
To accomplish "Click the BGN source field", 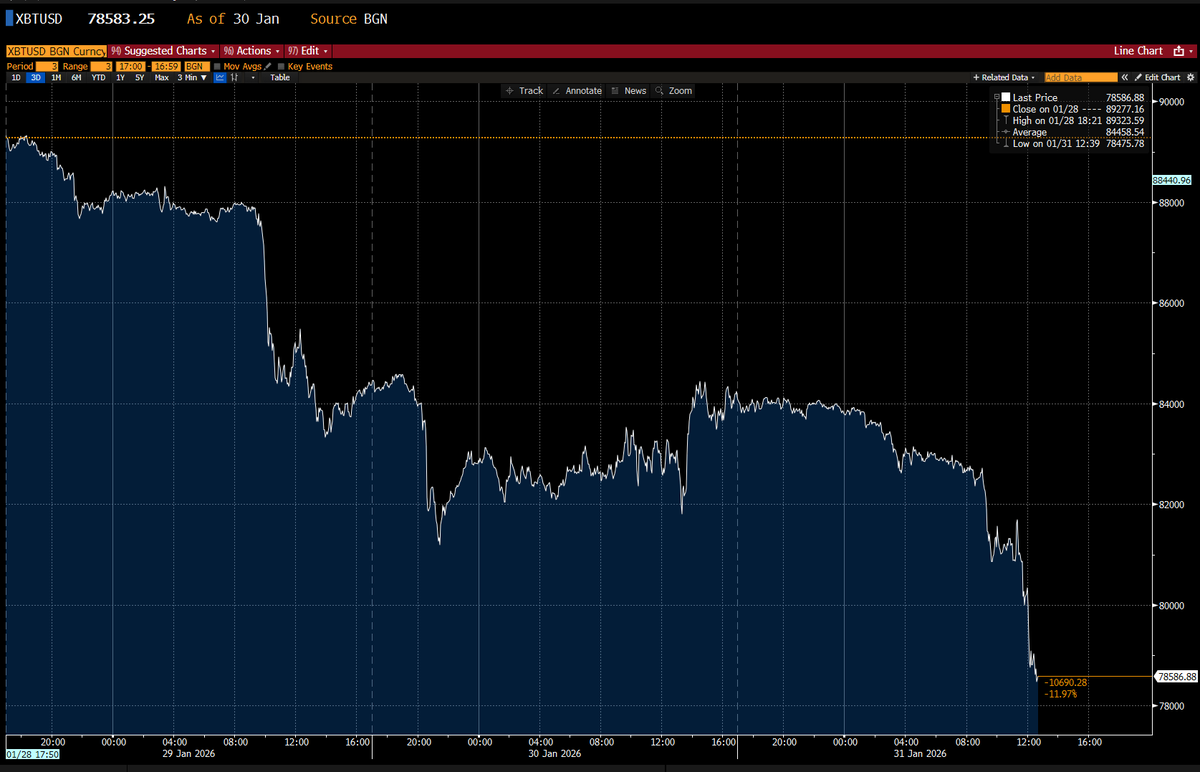I will 197,66.
